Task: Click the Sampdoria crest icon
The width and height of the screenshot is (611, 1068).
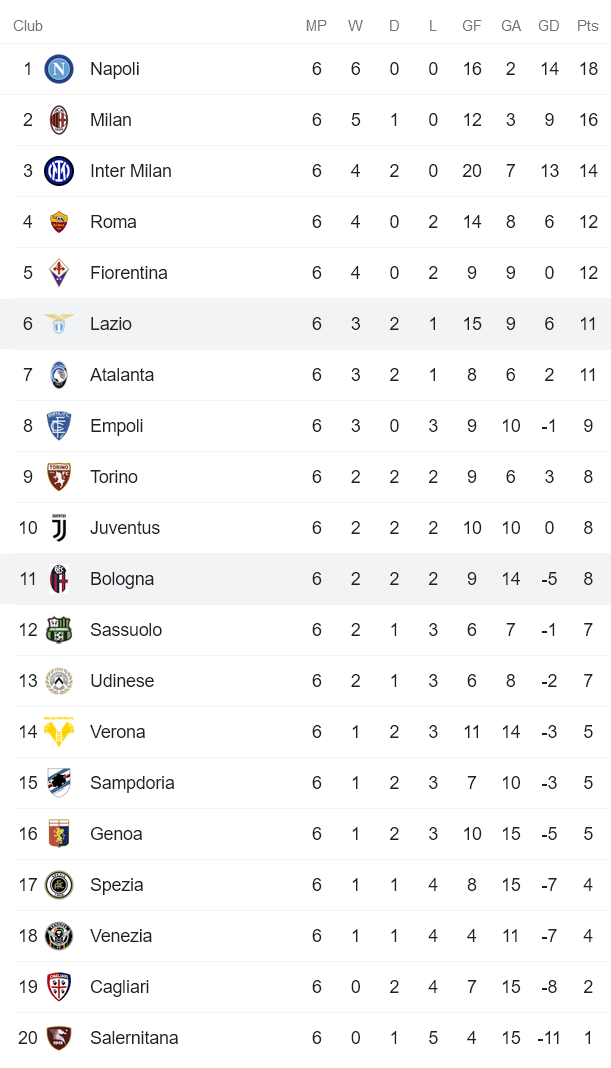Action: 59,783
